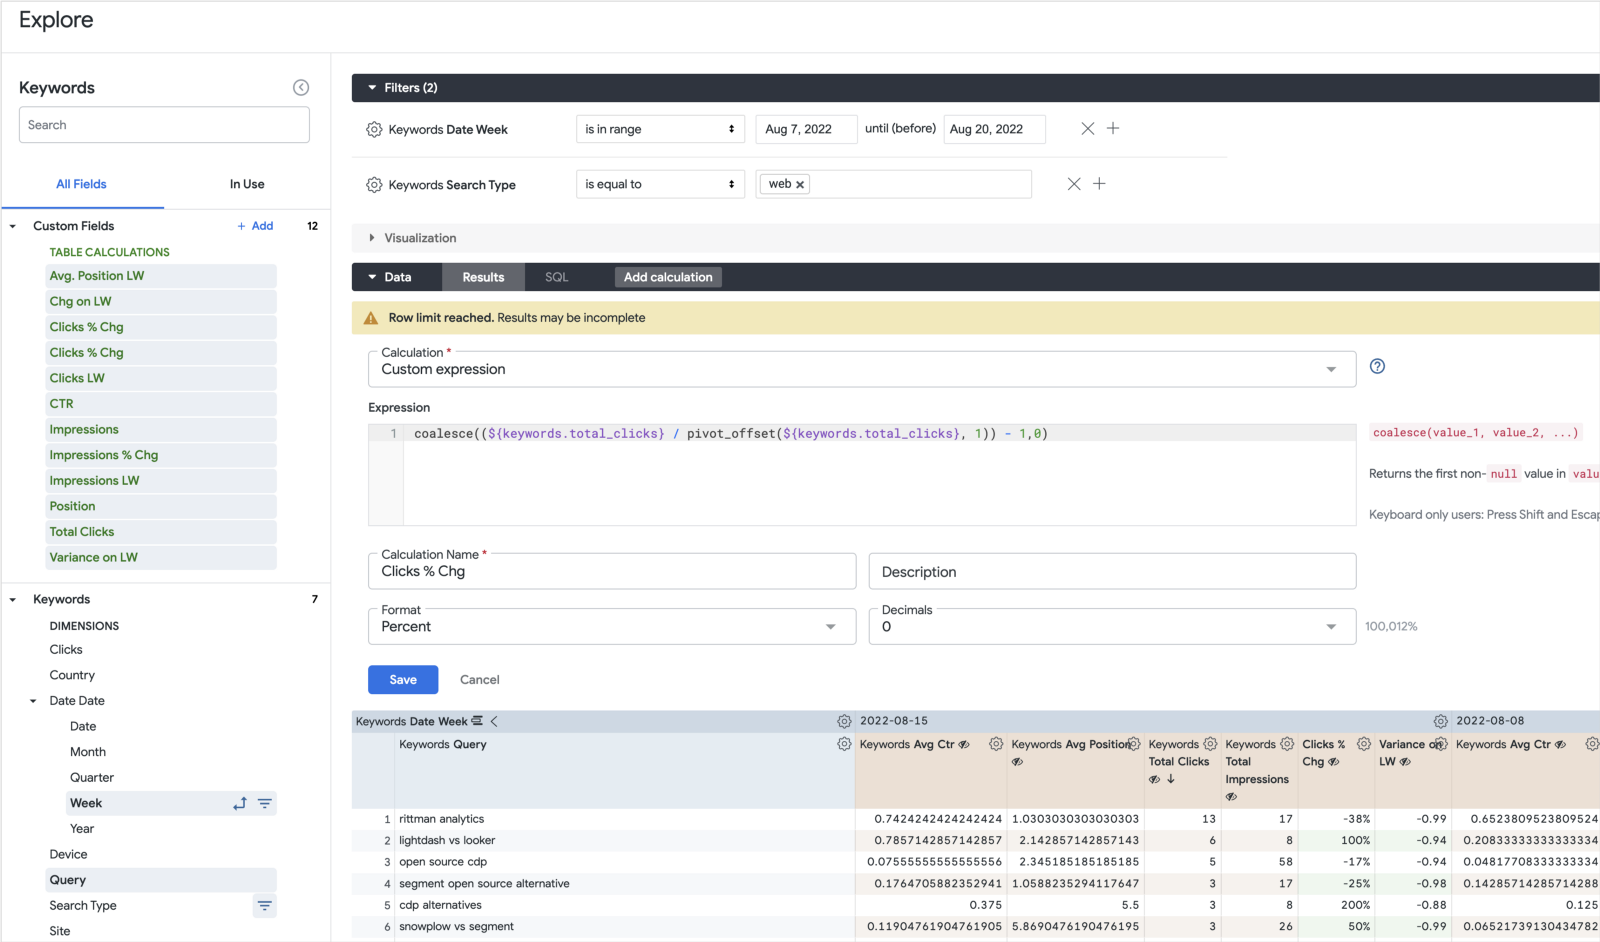Image resolution: width=1600 pixels, height=942 pixels.
Task: Cancel the table calculation edit
Action: point(479,680)
